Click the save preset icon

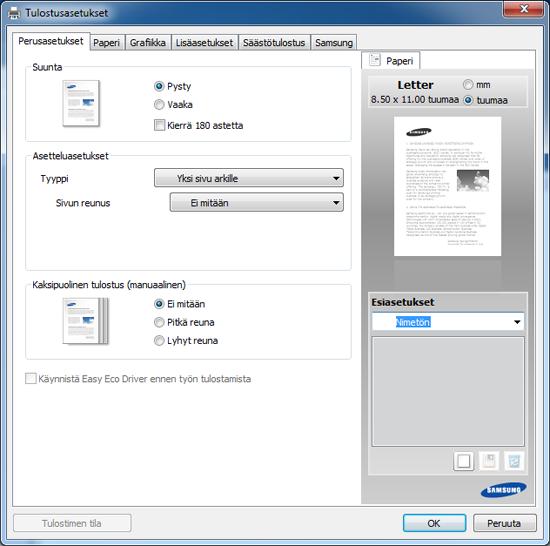(x=489, y=461)
